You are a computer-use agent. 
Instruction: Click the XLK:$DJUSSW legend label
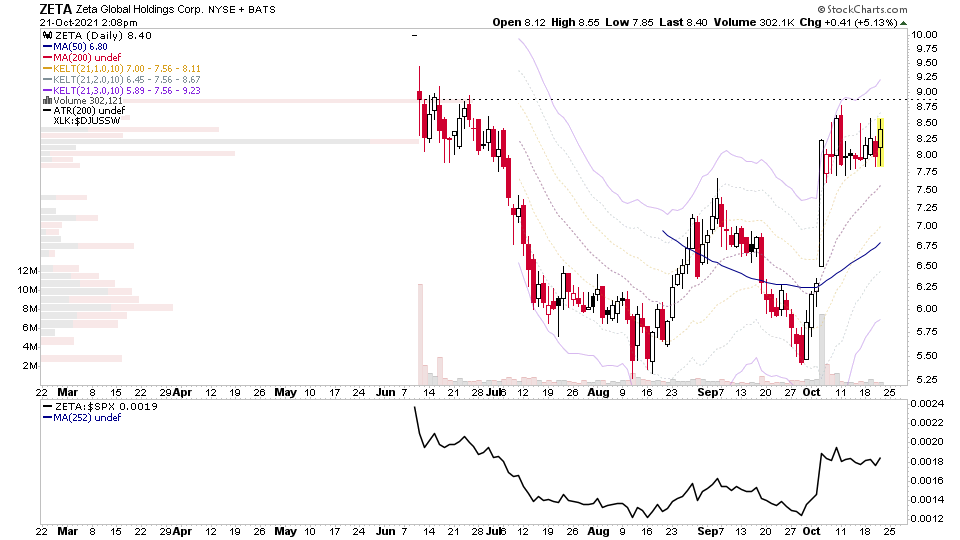pos(86,121)
